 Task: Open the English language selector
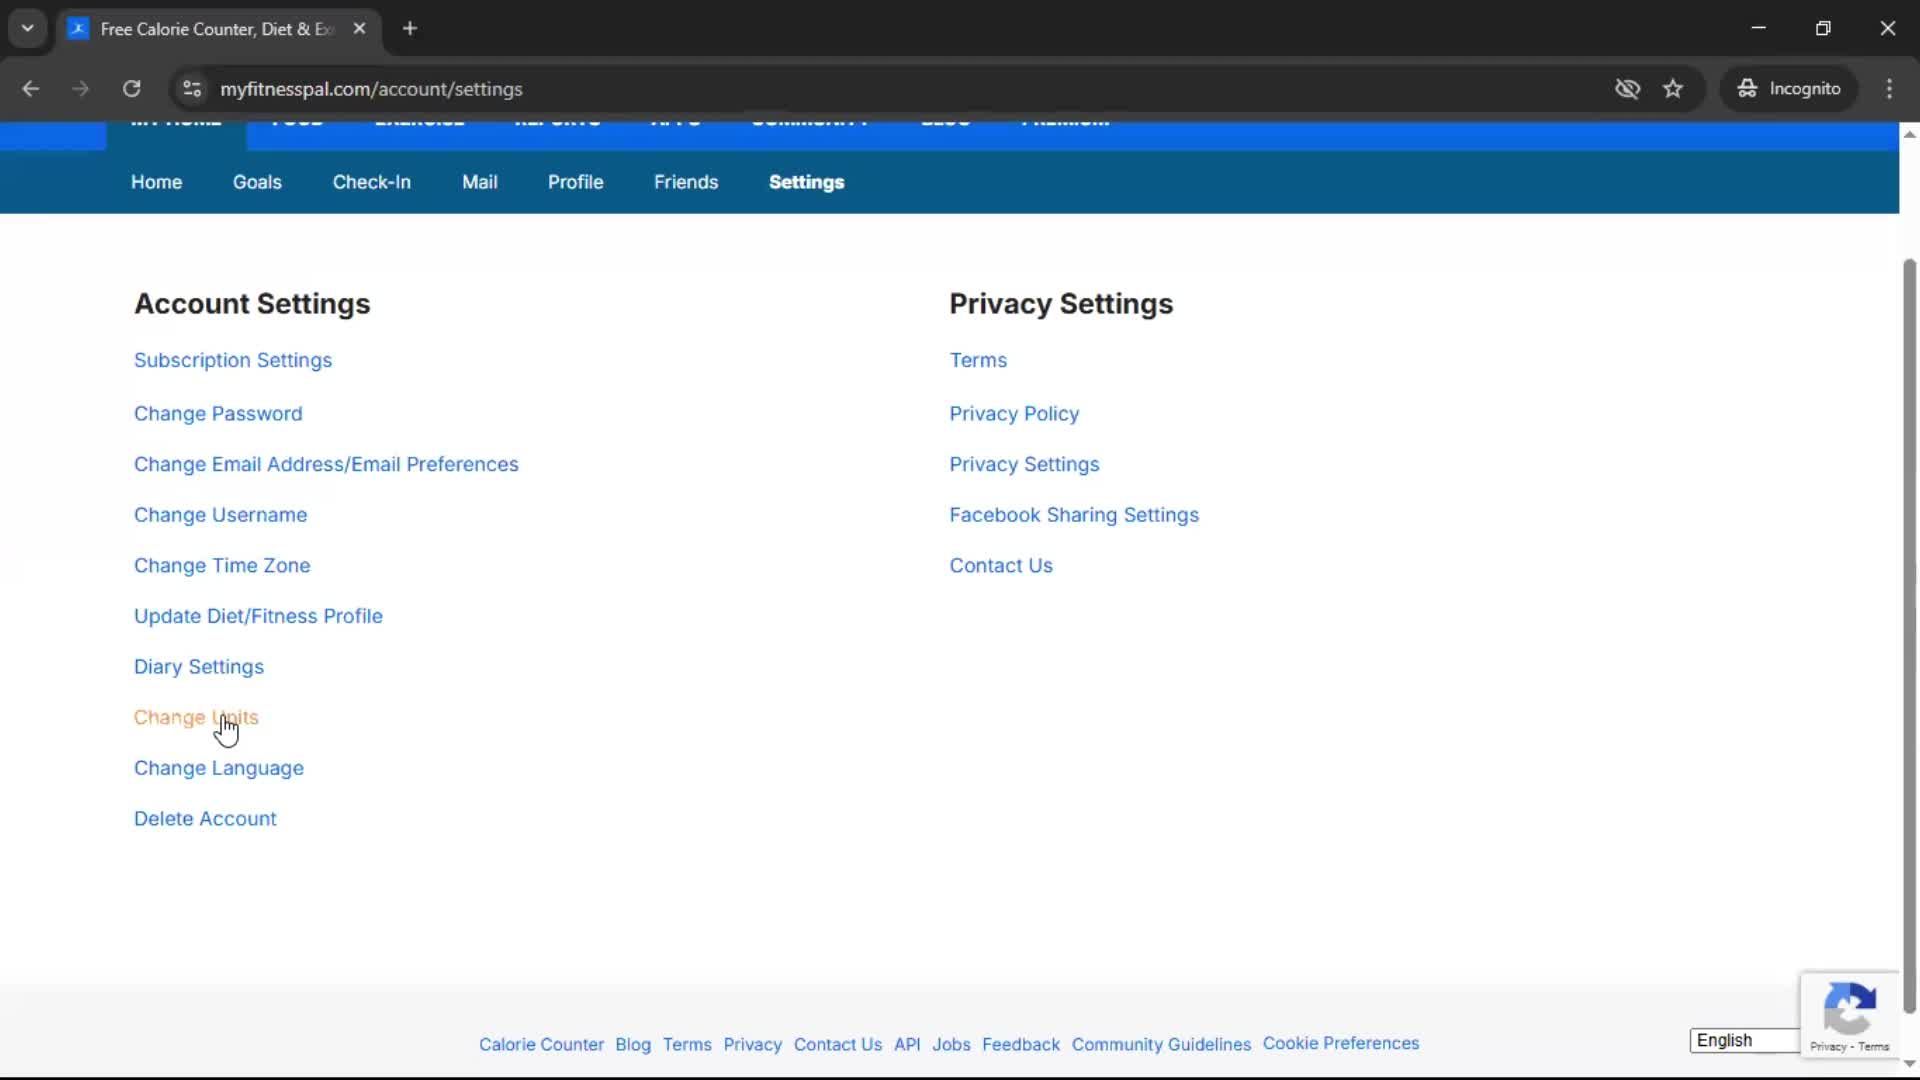click(1745, 1040)
